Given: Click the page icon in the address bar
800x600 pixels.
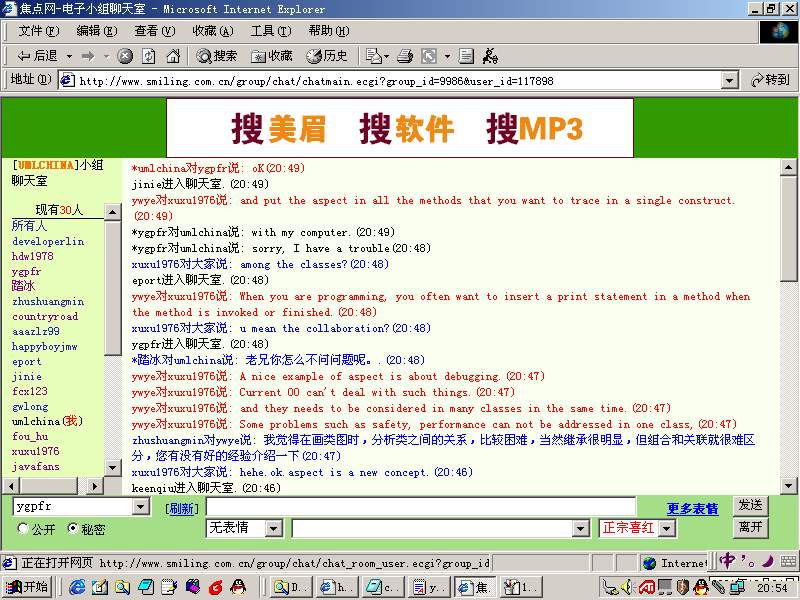Looking at the screenshot, I should point(67,80).
